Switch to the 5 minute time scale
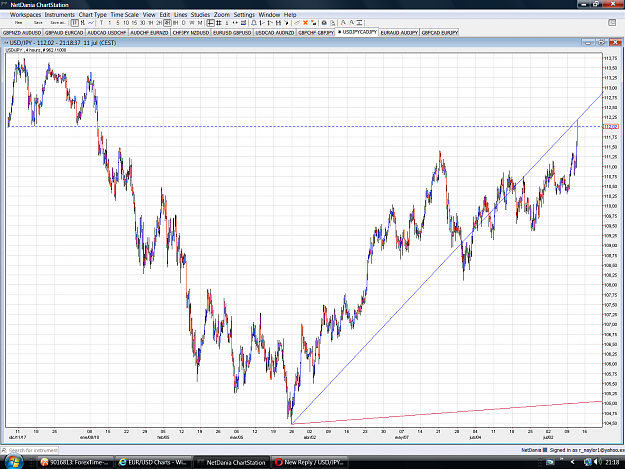 (x=118, y=23)
